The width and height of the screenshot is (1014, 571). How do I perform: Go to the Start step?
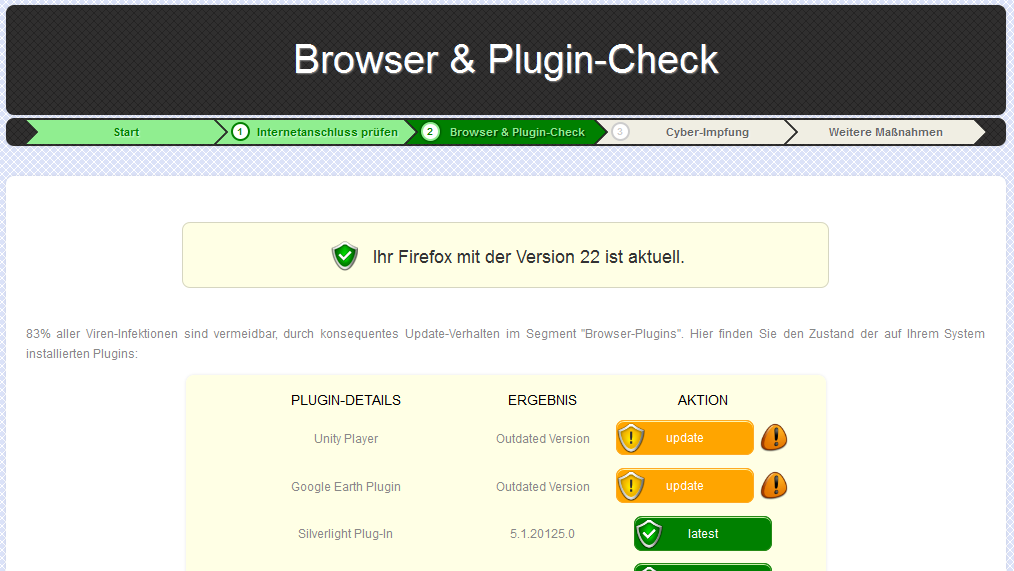(126, 132)
